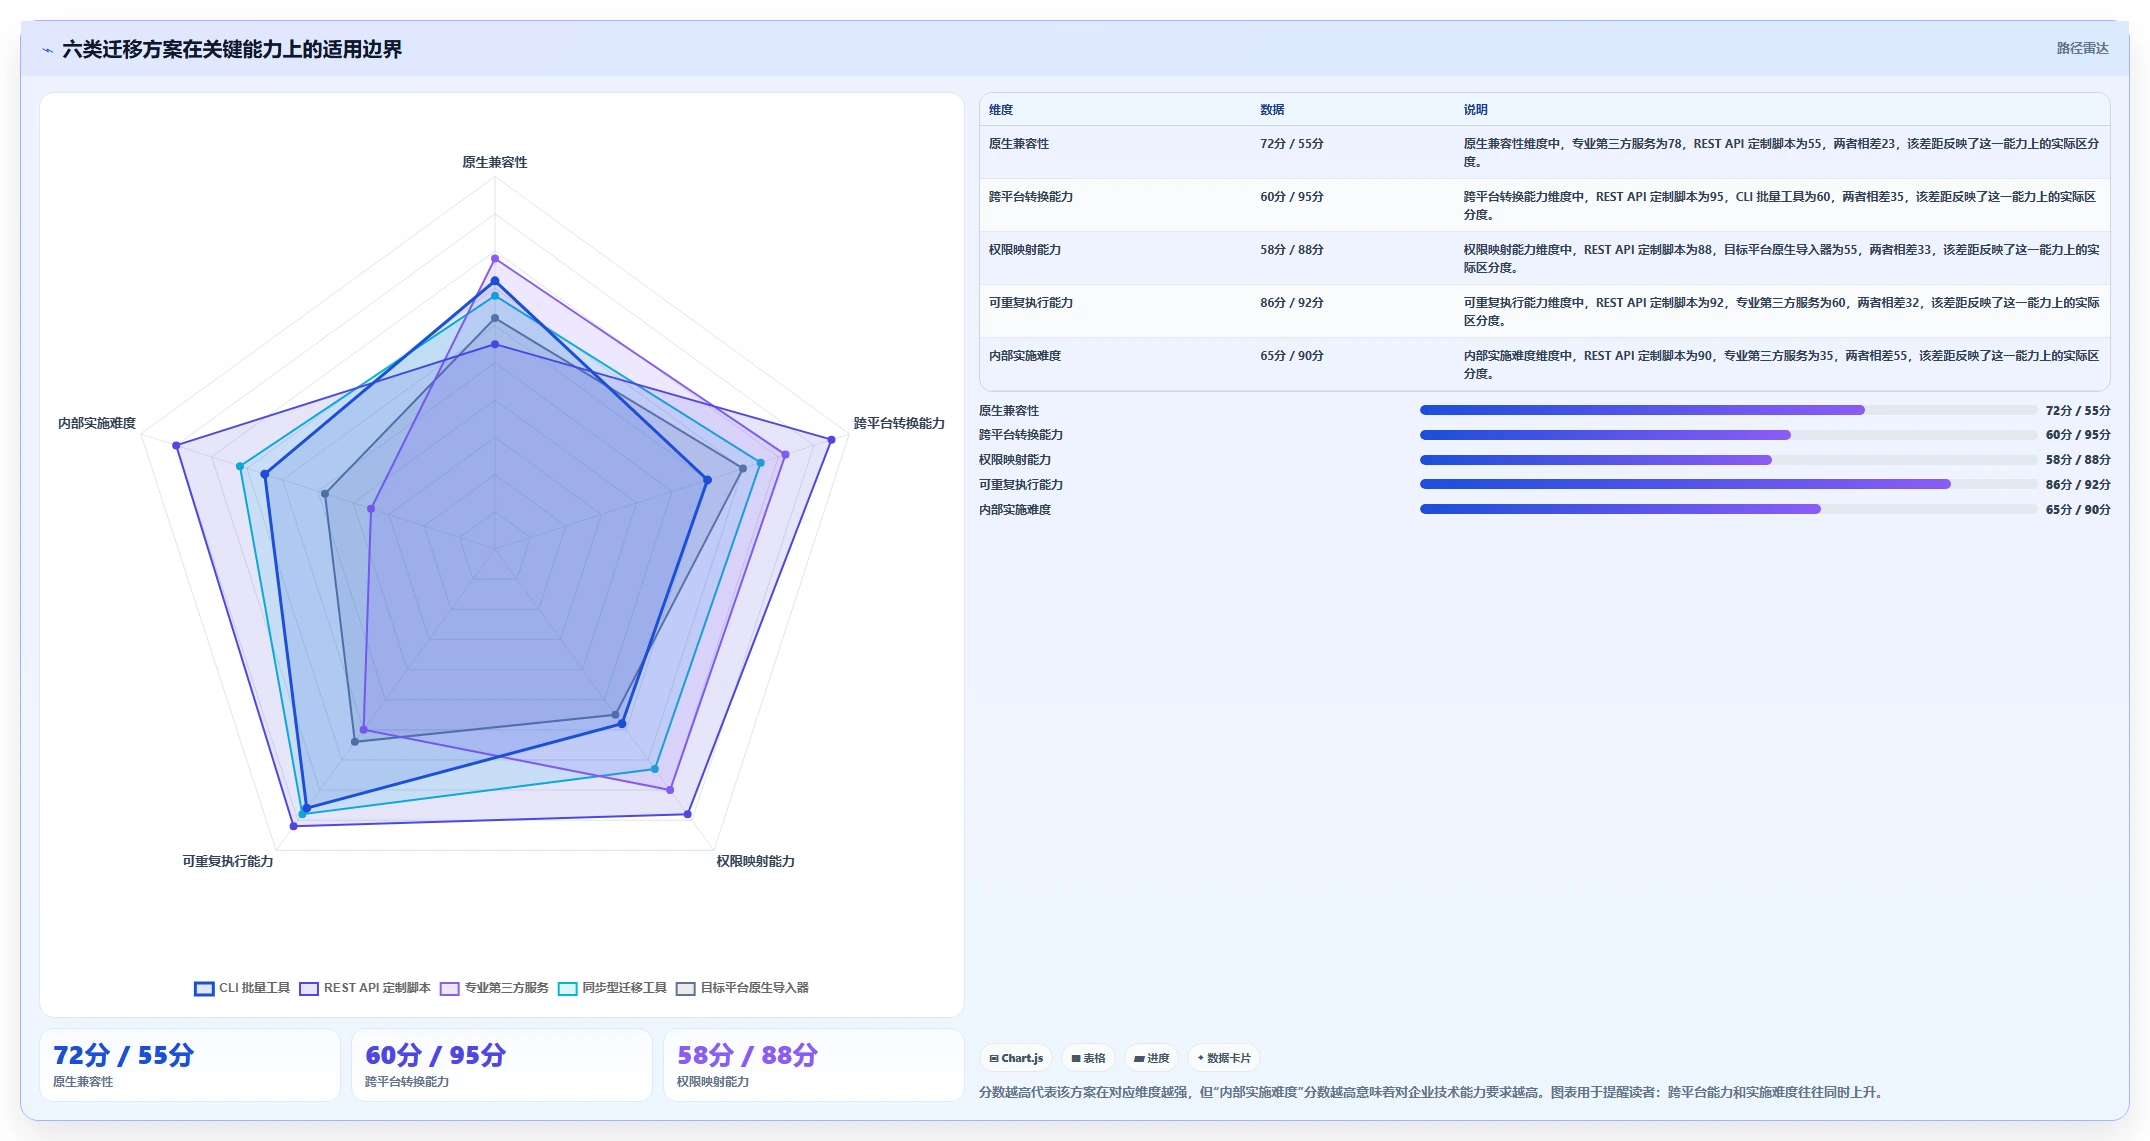
Task: Click the 可重复执行能力 progress bar
Action: coord(1728,484)
